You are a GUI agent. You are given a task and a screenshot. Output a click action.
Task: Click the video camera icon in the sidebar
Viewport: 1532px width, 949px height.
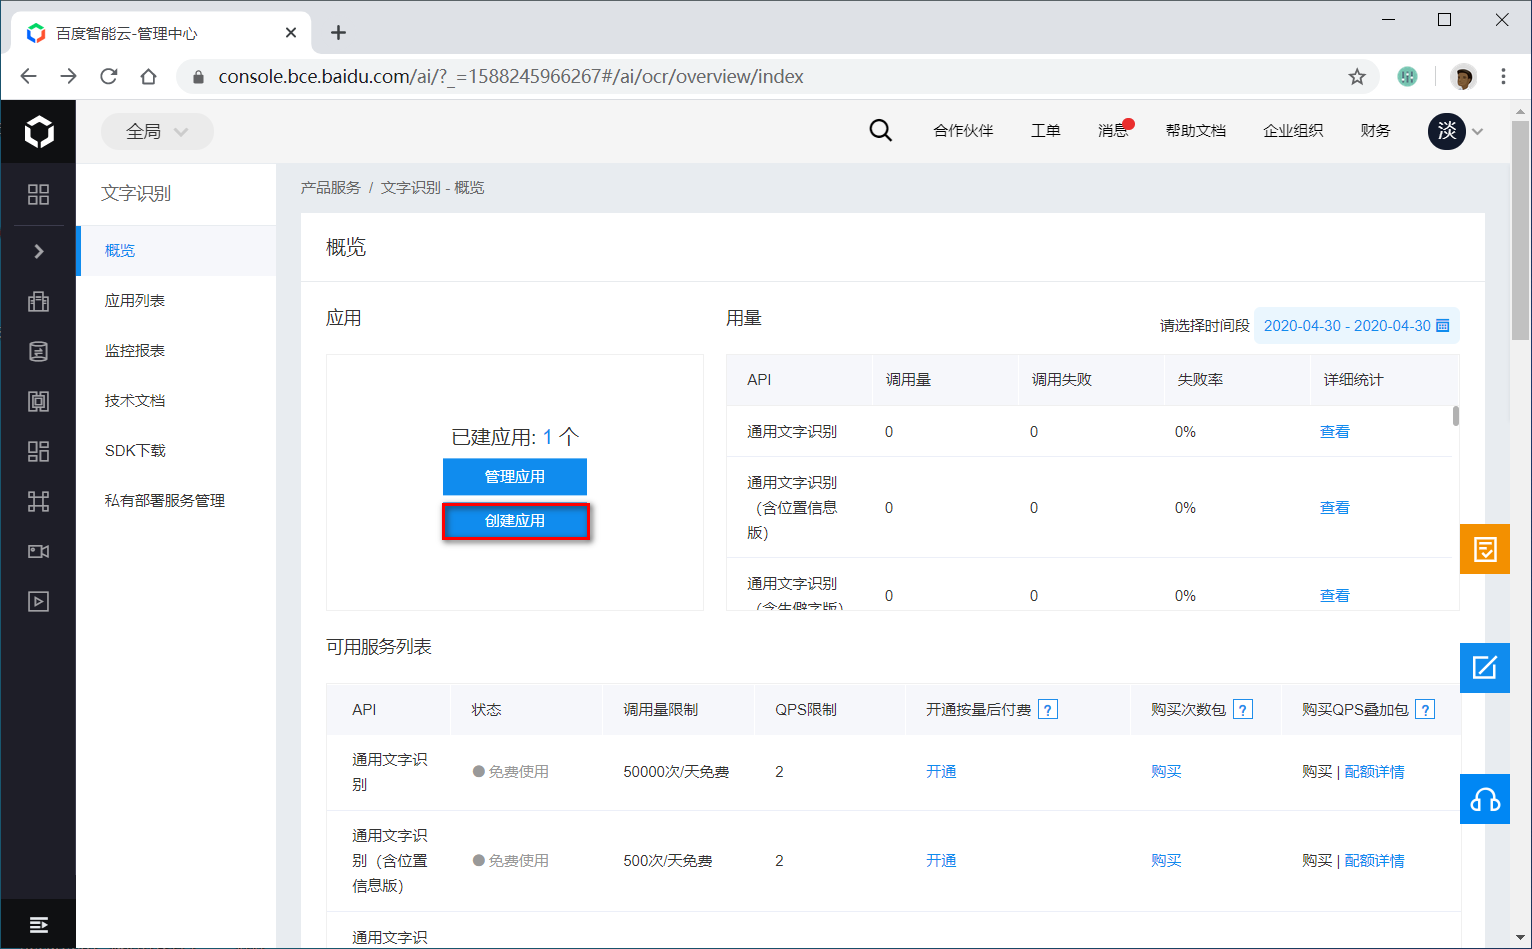pyautogui.click(x=37, y=551)
